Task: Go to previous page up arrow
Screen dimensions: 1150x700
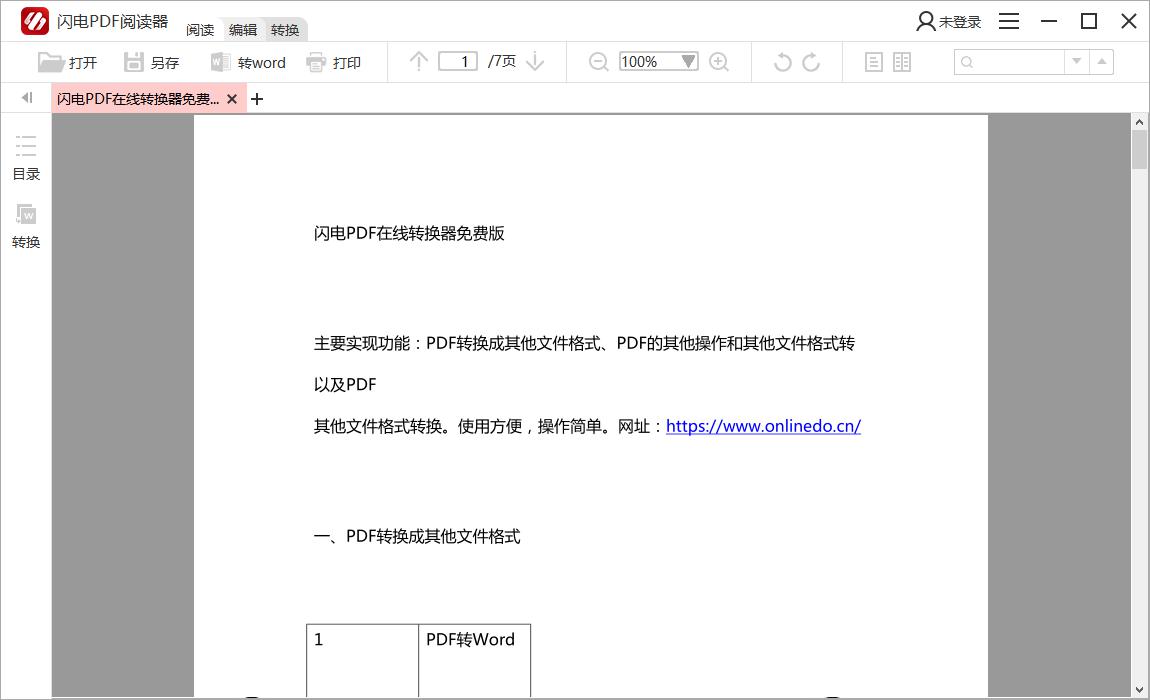Action: click(418, 62)
